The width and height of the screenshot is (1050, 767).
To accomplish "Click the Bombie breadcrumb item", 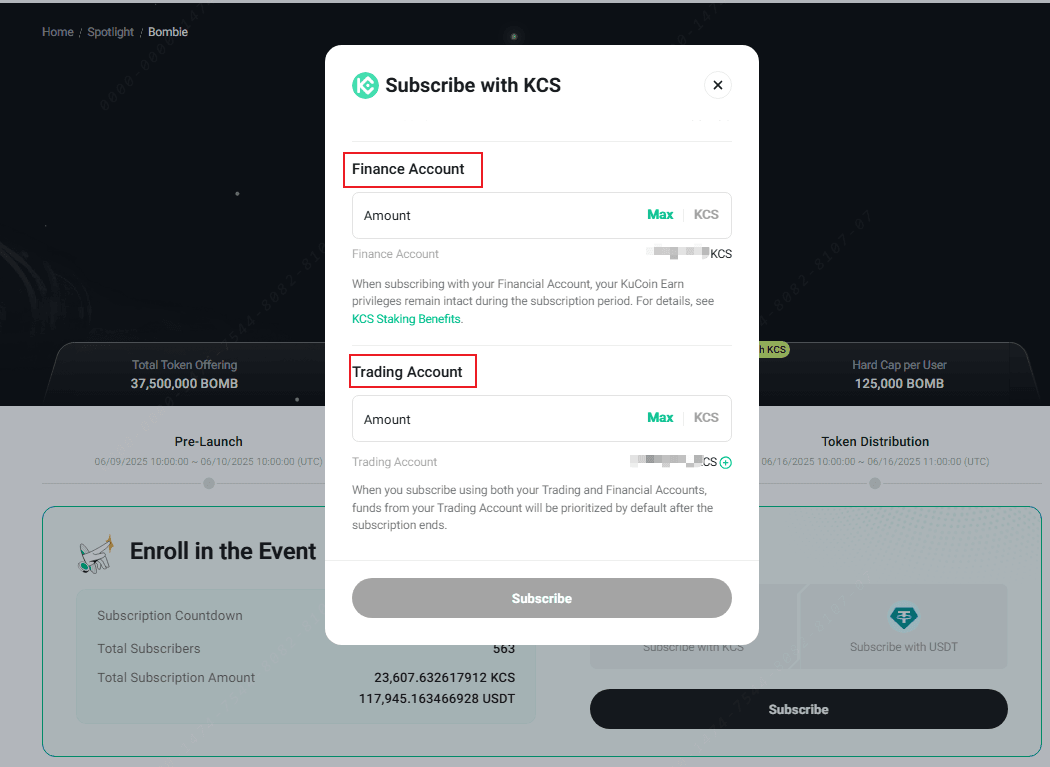I will pos(168,32).
